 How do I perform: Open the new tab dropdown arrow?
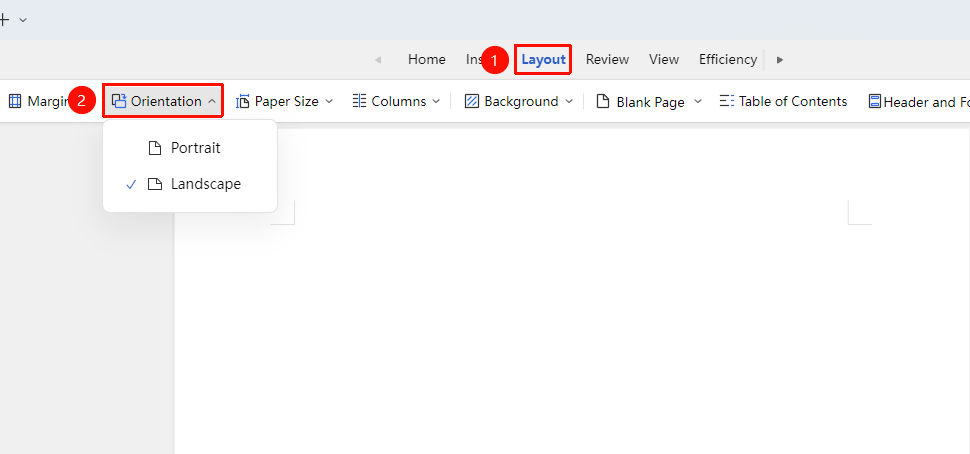pos(23,20)
